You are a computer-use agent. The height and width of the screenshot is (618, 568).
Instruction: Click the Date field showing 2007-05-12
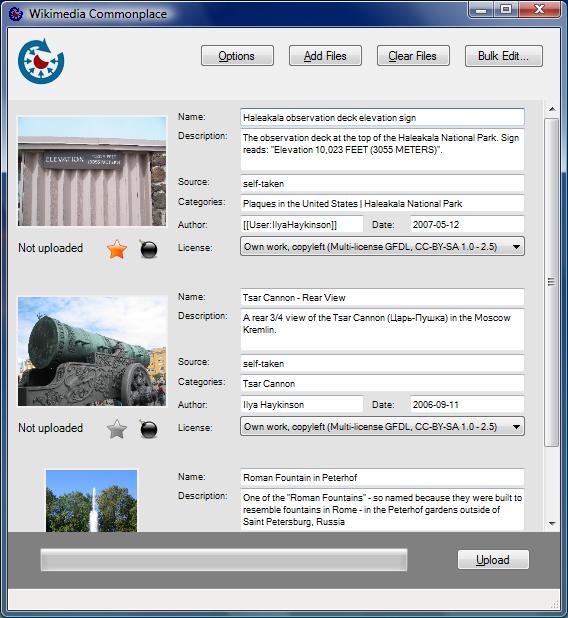pos(467,224)
